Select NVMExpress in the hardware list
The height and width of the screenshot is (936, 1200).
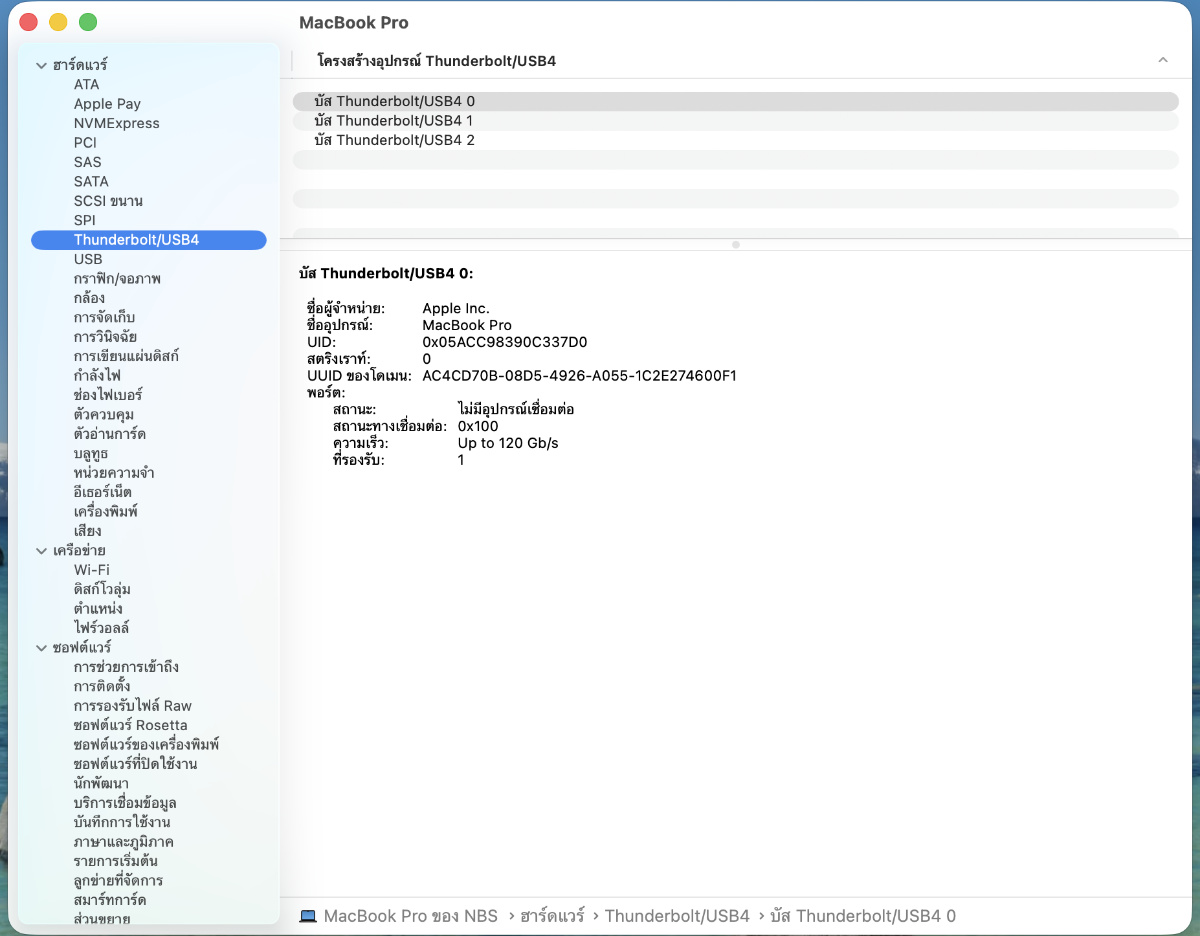(116, 123)
